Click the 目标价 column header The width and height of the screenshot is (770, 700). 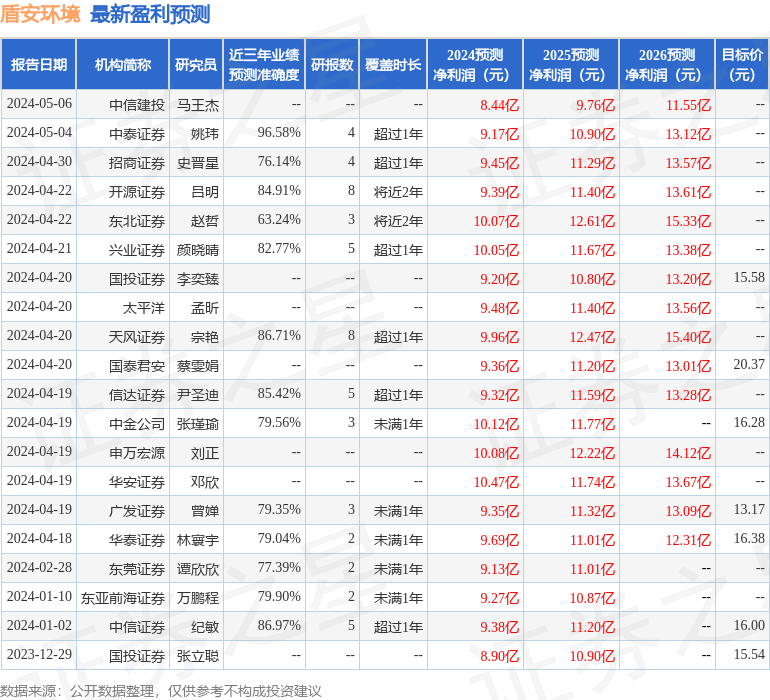coord(742,64)
